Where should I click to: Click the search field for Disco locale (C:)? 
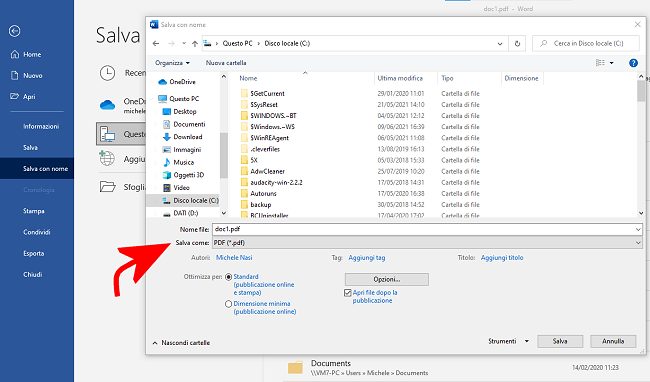click(585, 44)
